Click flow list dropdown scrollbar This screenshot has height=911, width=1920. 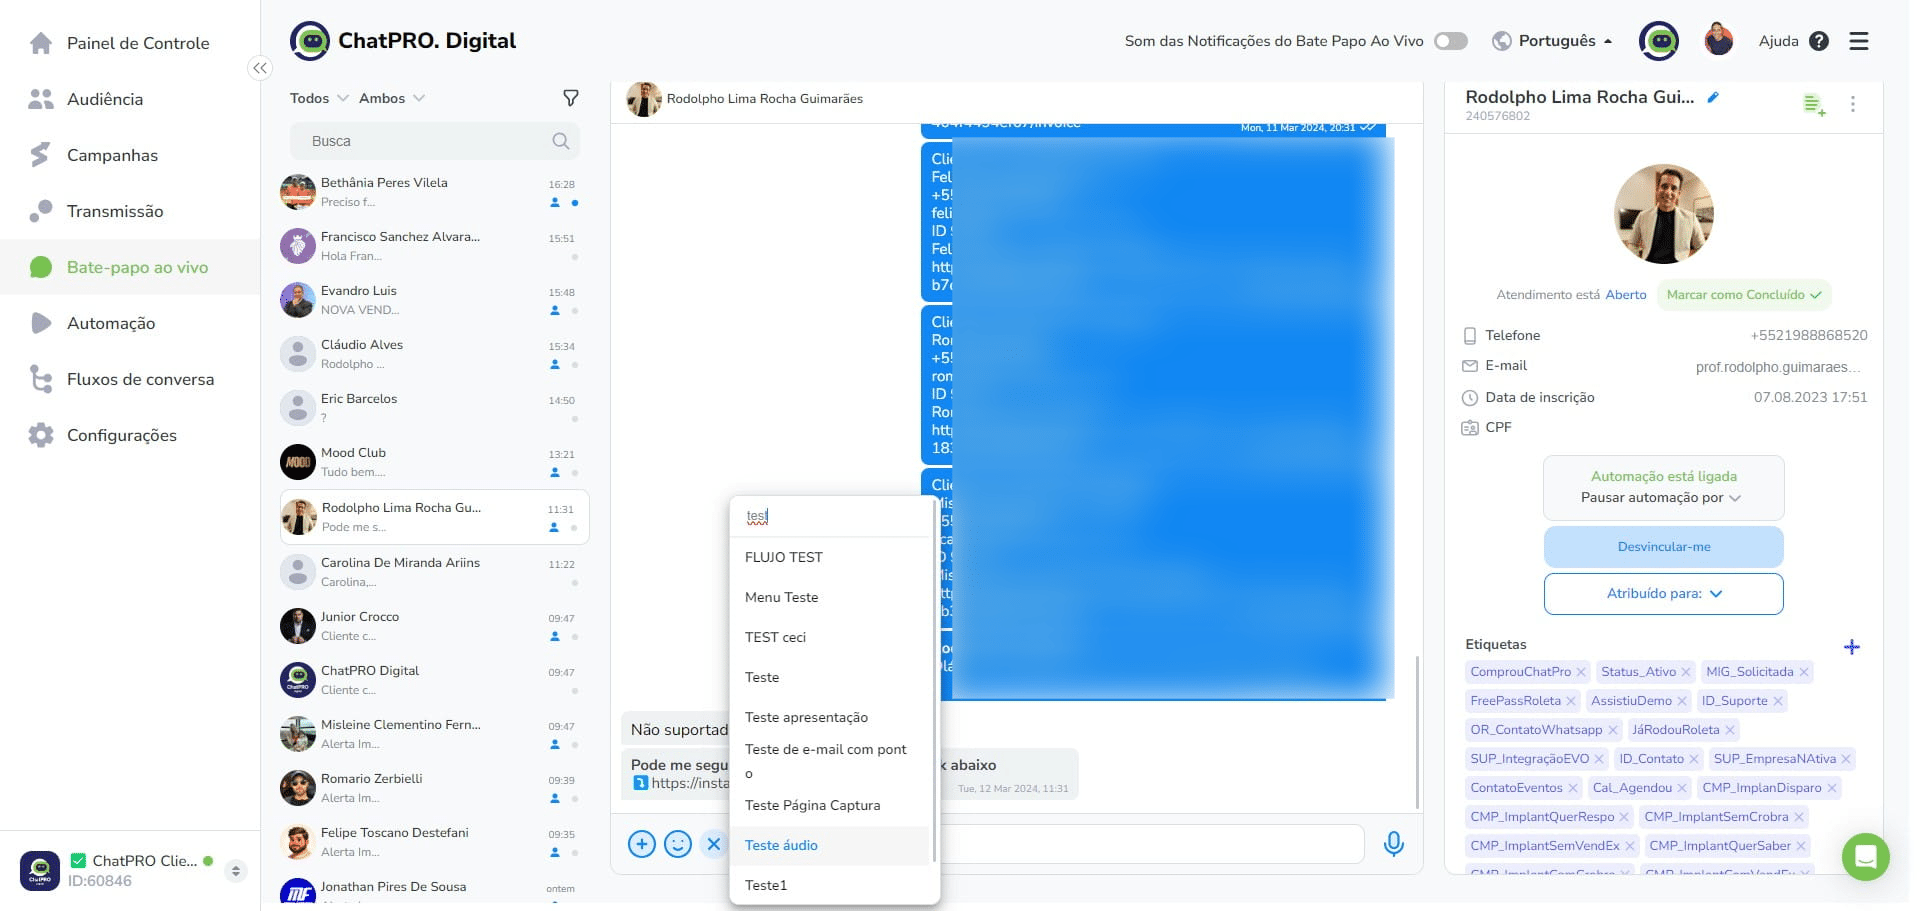(934, 680)
